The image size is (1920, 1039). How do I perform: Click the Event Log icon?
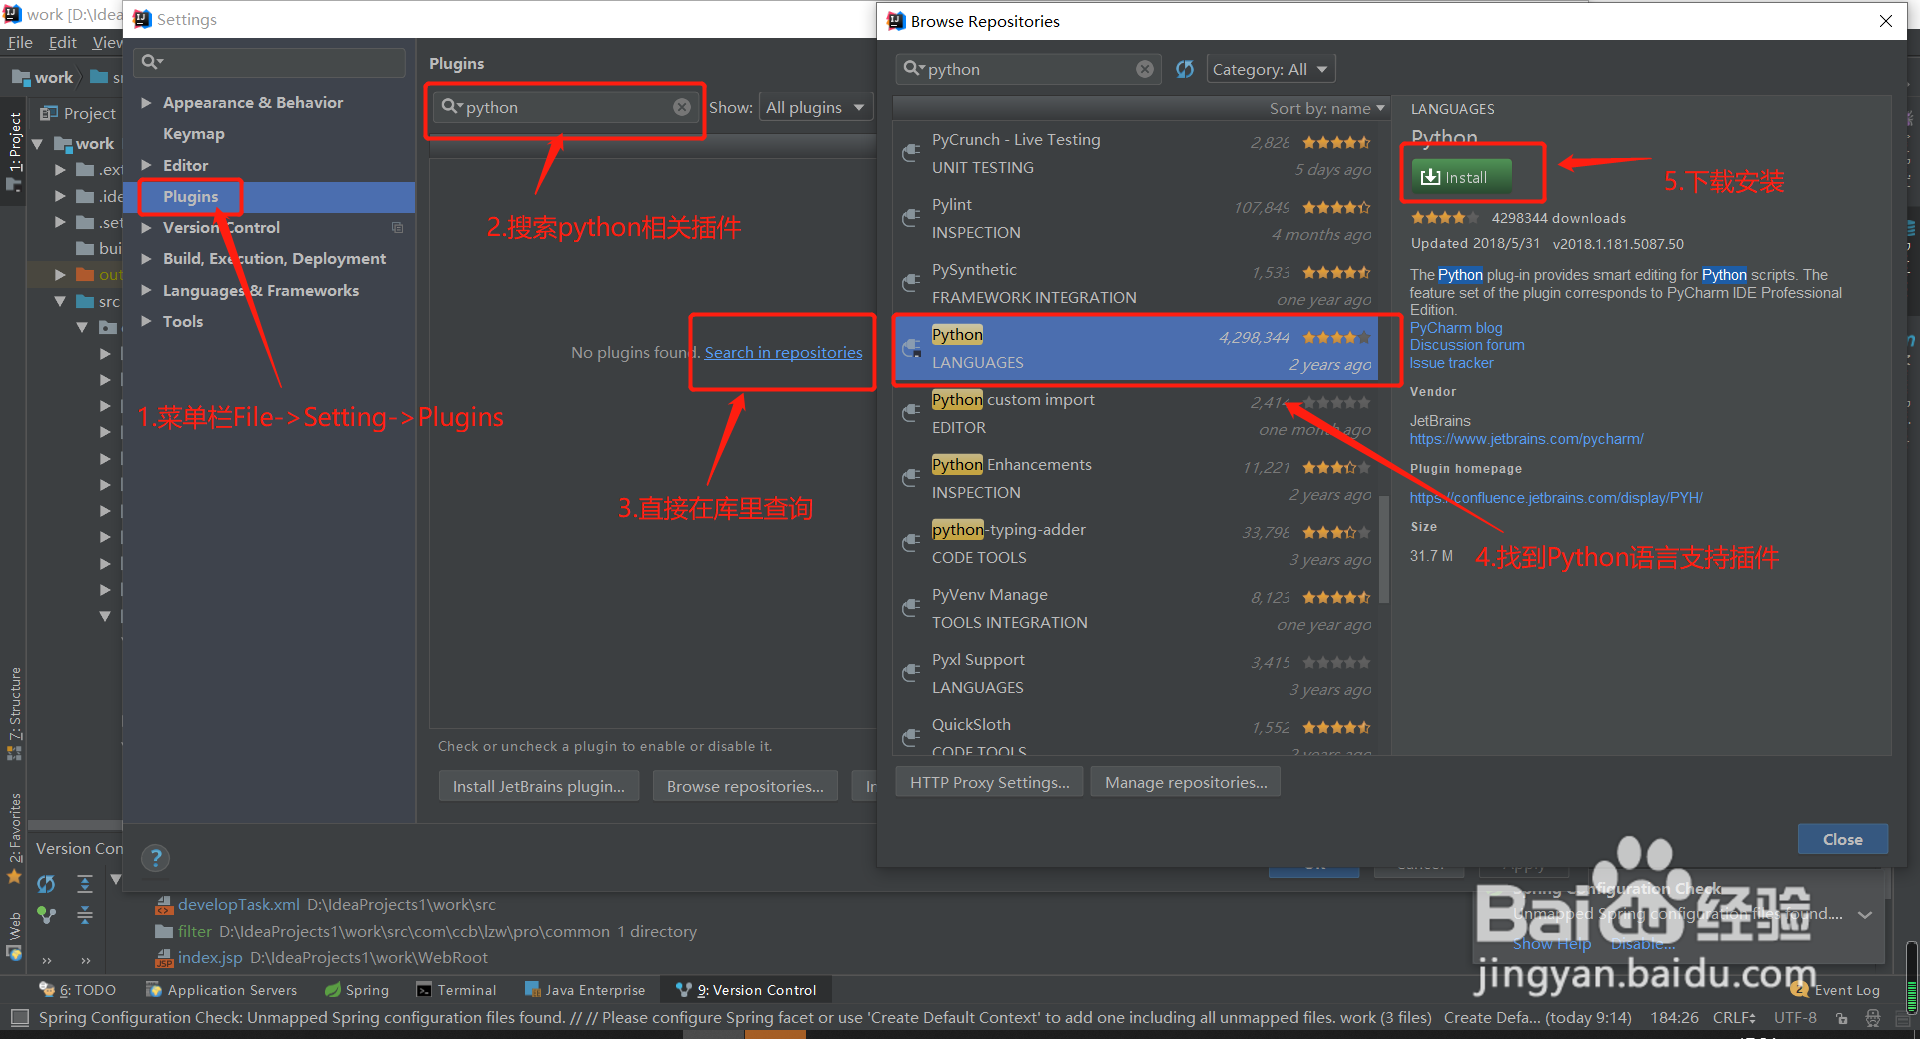tap(1800, 989)
